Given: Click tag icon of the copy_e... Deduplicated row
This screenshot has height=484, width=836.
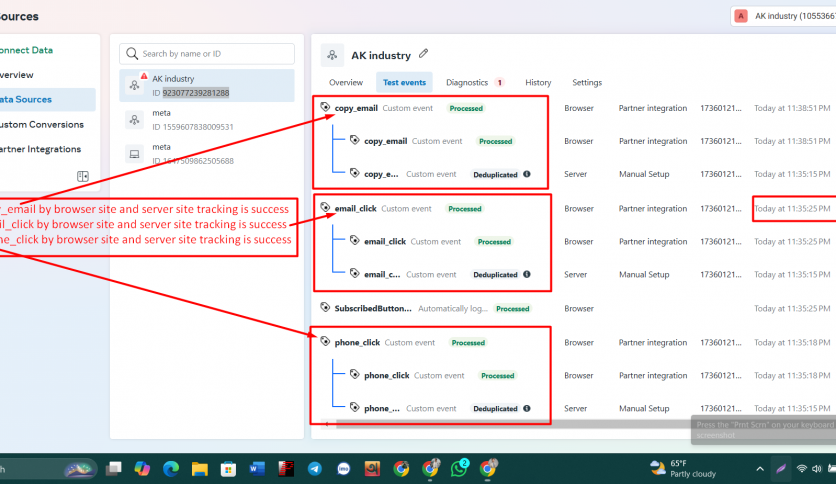Looking at the screenshot, I should tap(355, 173).
